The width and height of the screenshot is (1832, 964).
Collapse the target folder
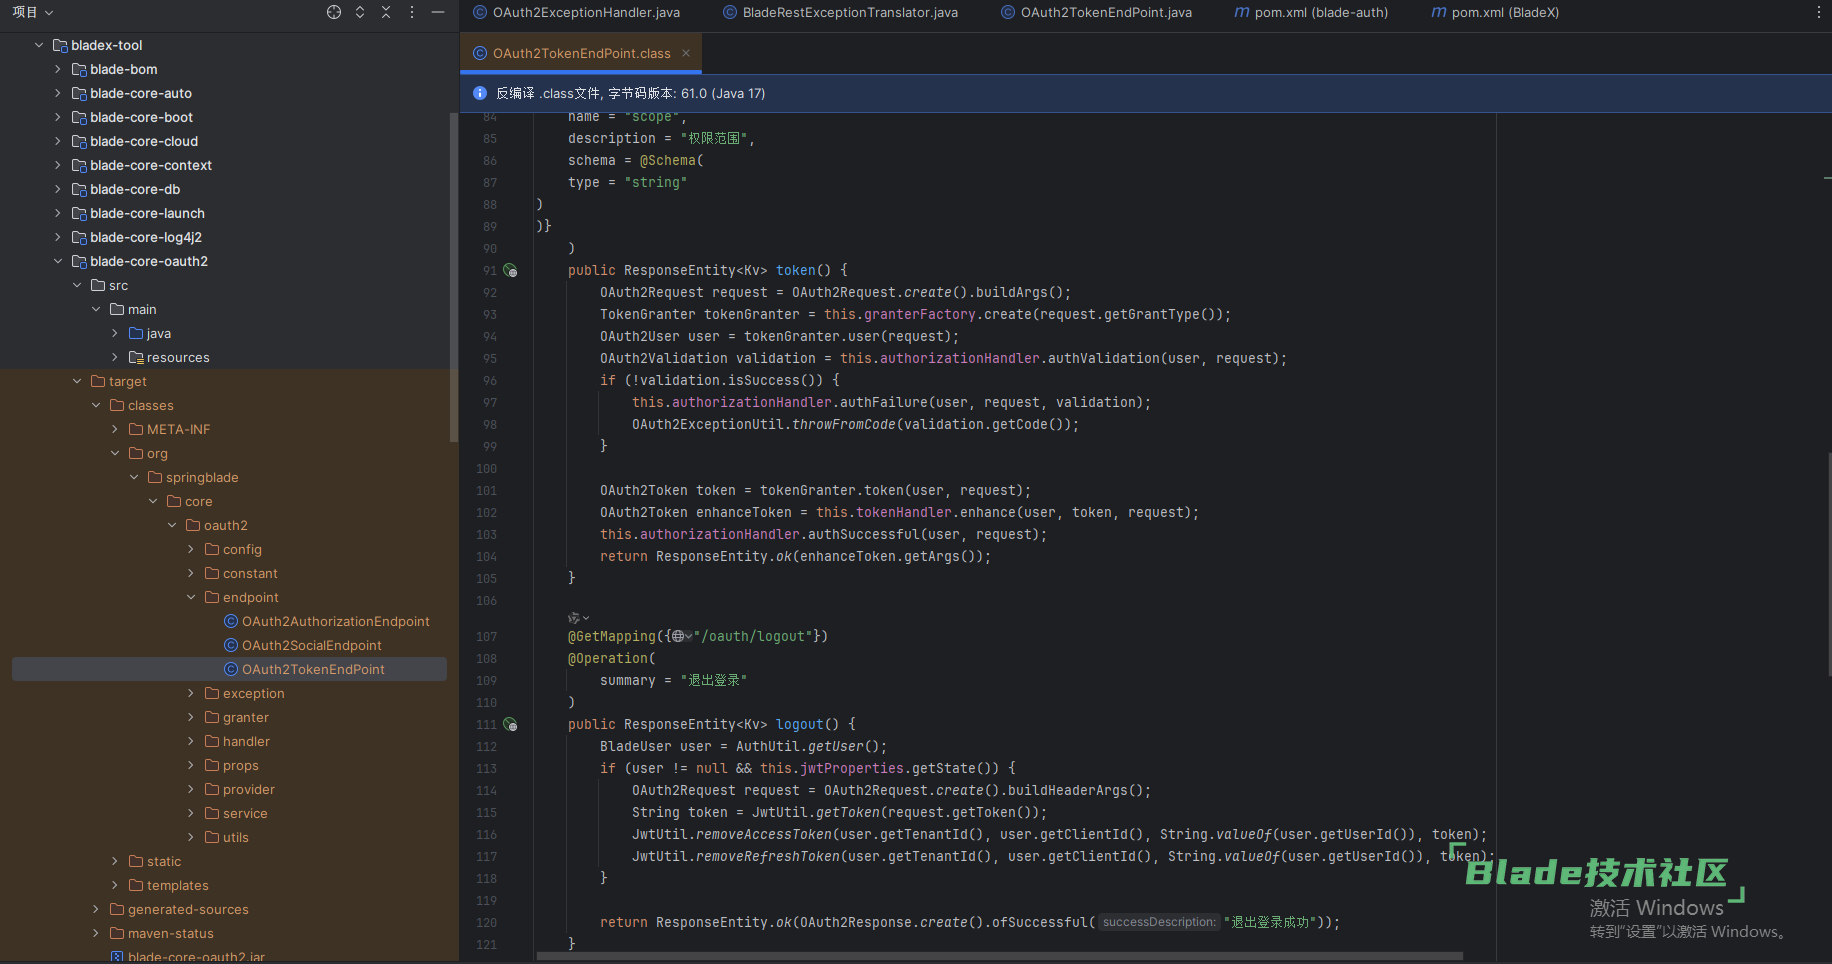[77, 381]
